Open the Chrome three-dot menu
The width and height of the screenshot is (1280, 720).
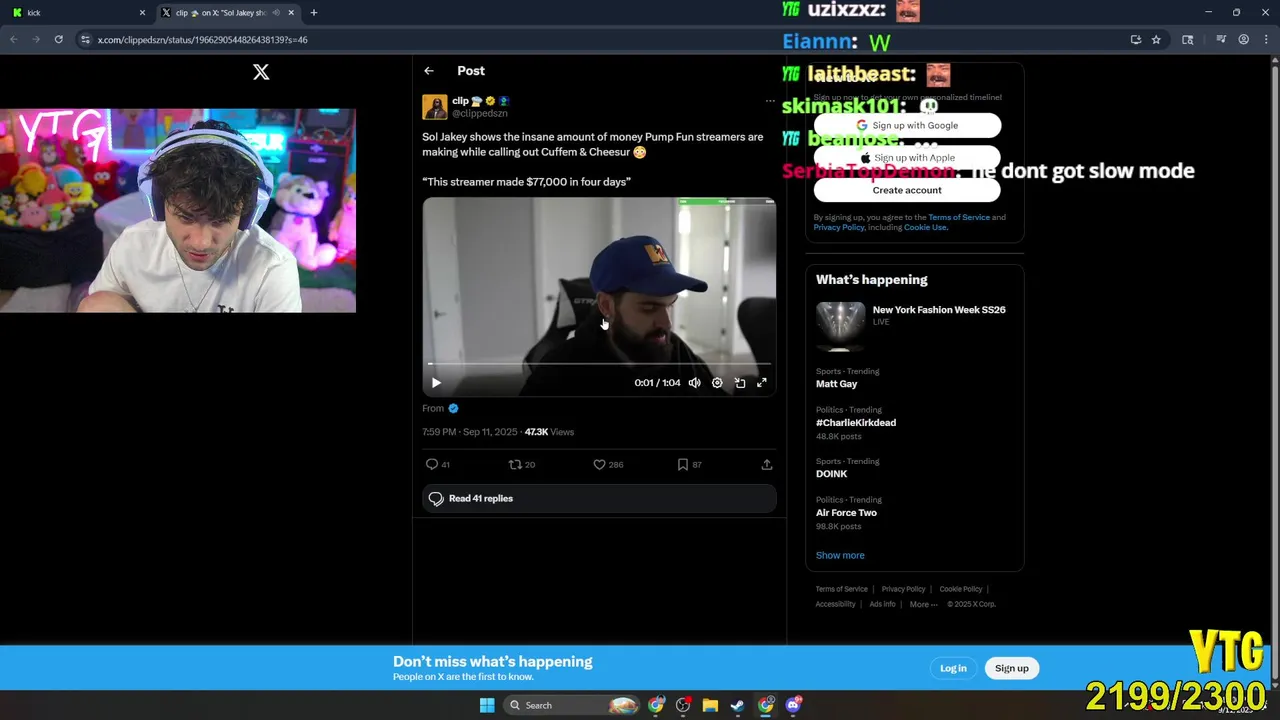click(x=1266, y=40)
